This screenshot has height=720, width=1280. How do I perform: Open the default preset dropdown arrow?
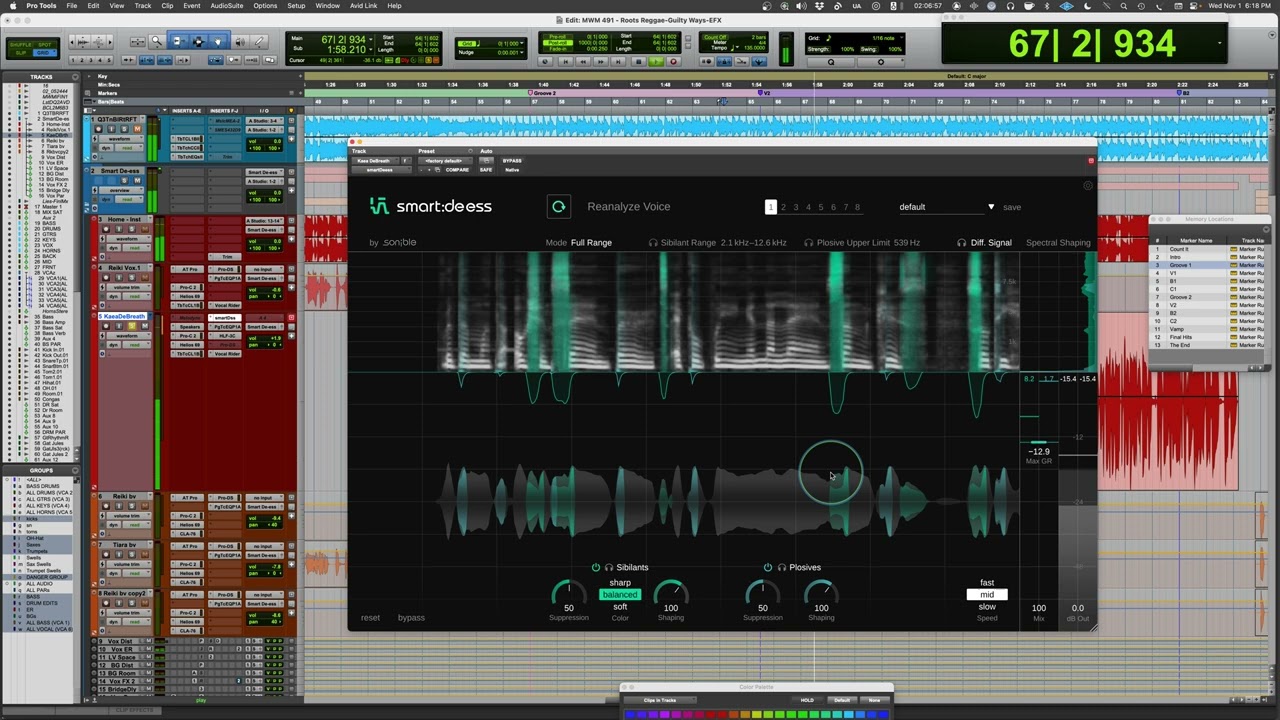[x=991, y=207]
